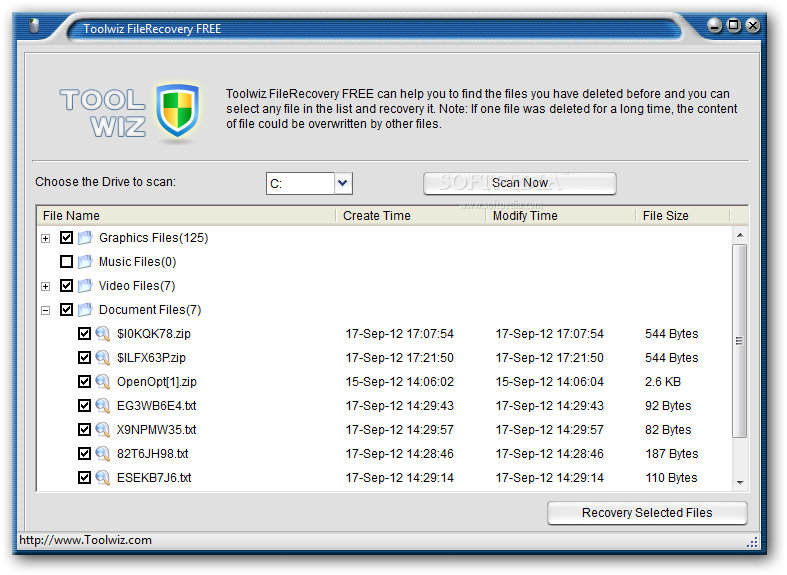Preview icon for ESEKB7J6.txt

point(103,478)
